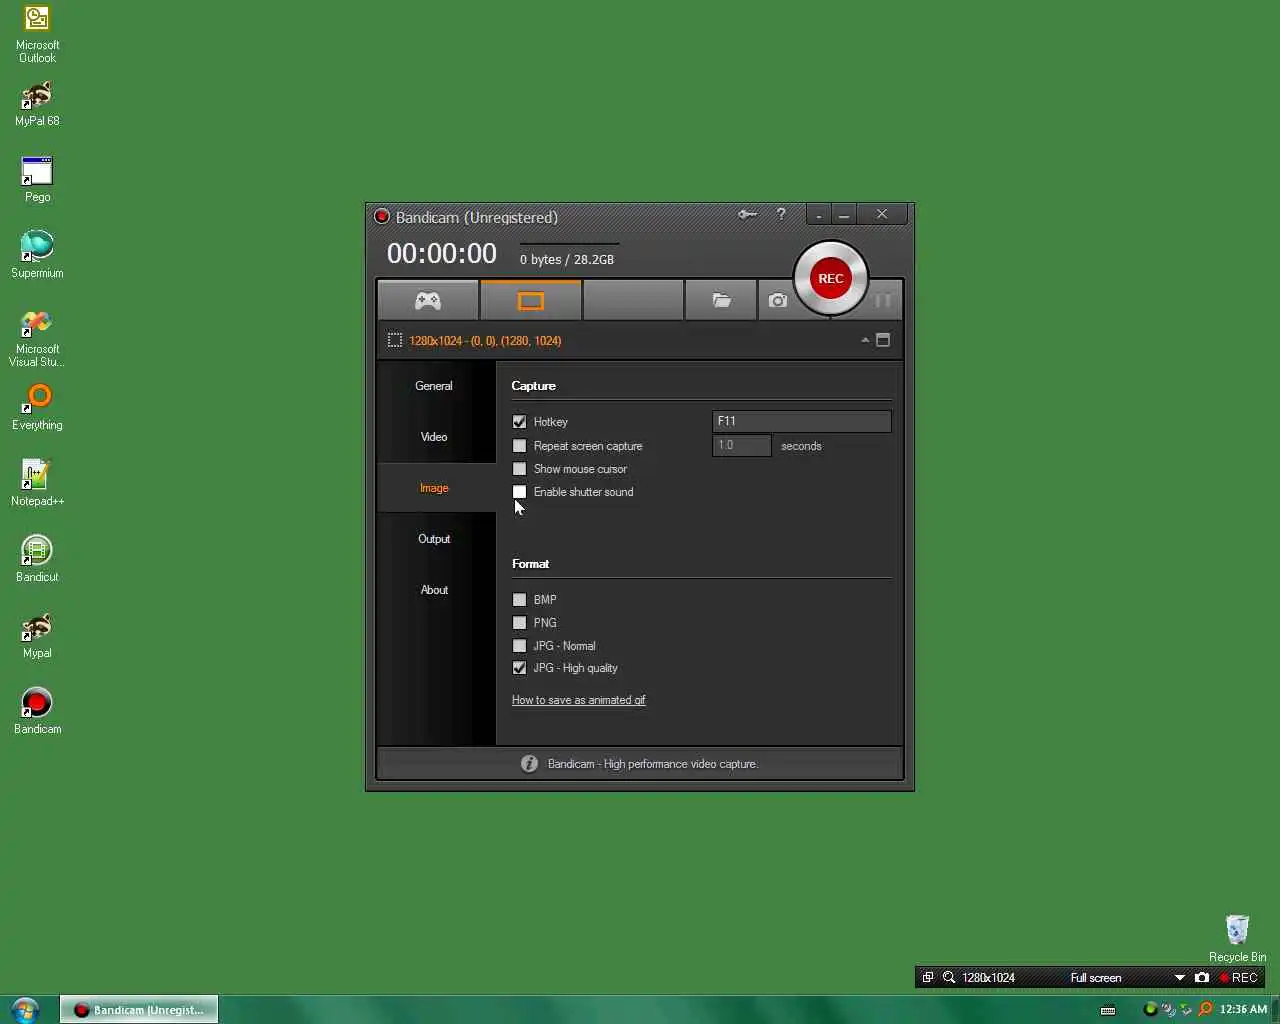
Task: Open the General settings tab
Action: (434, 386)
